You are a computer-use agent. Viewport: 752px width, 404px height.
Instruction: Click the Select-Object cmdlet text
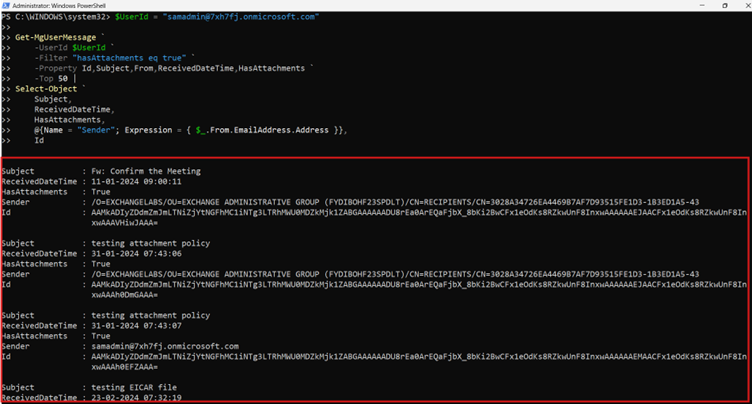pyautogui.click(x=46, y=89)
